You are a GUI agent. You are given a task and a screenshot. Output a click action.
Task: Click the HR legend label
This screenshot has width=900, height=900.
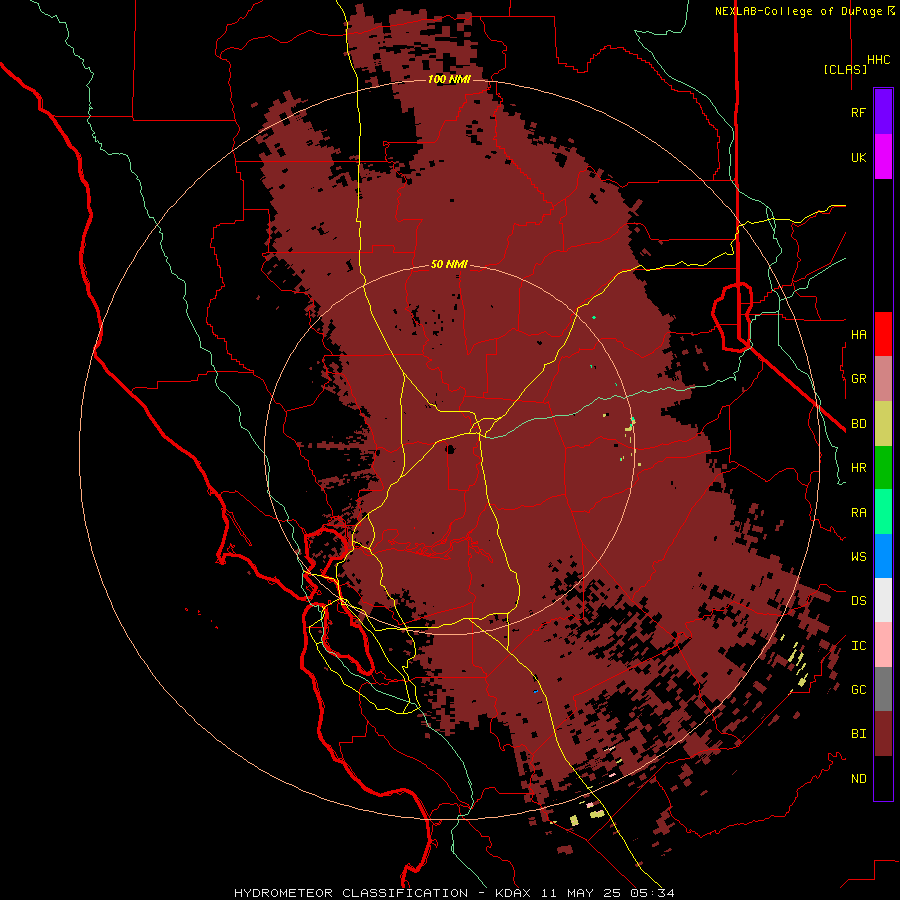858,468
